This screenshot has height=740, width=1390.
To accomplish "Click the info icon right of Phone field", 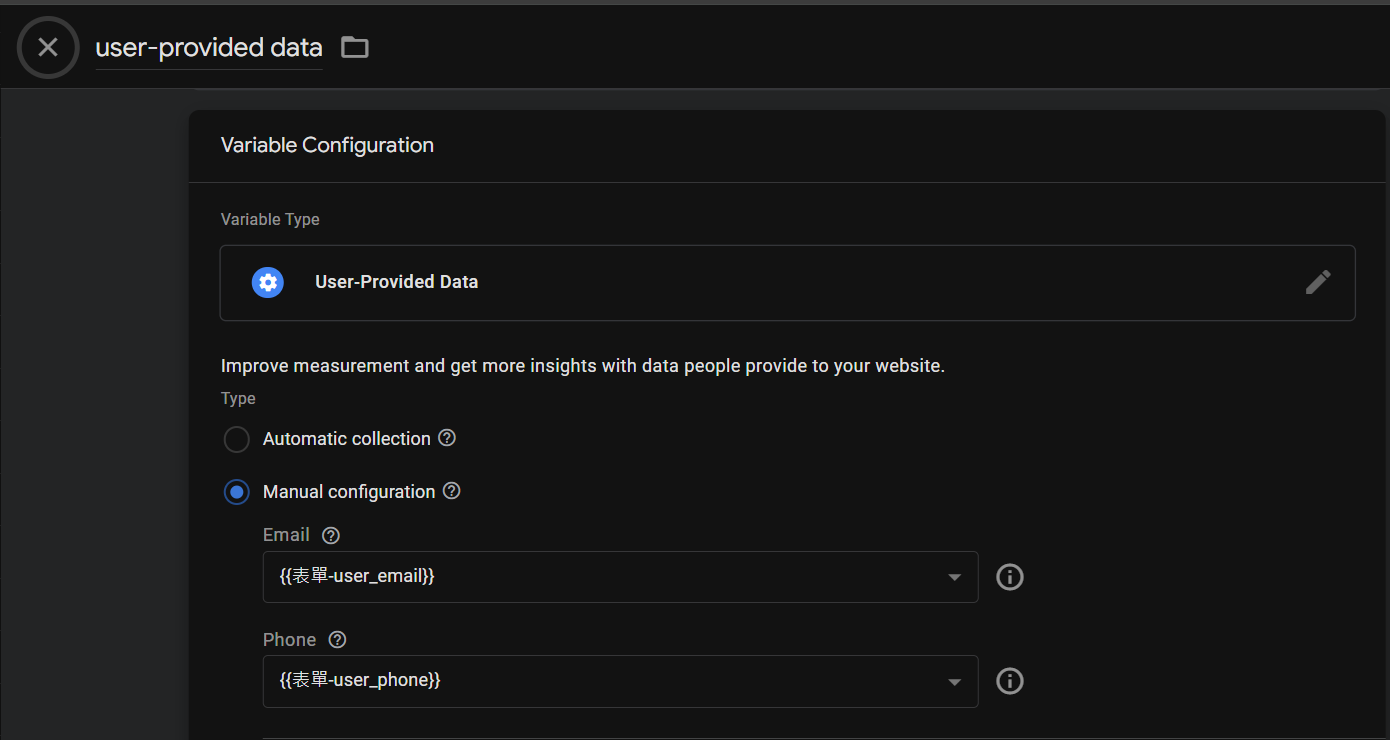I will click(x=1010, y=681).
